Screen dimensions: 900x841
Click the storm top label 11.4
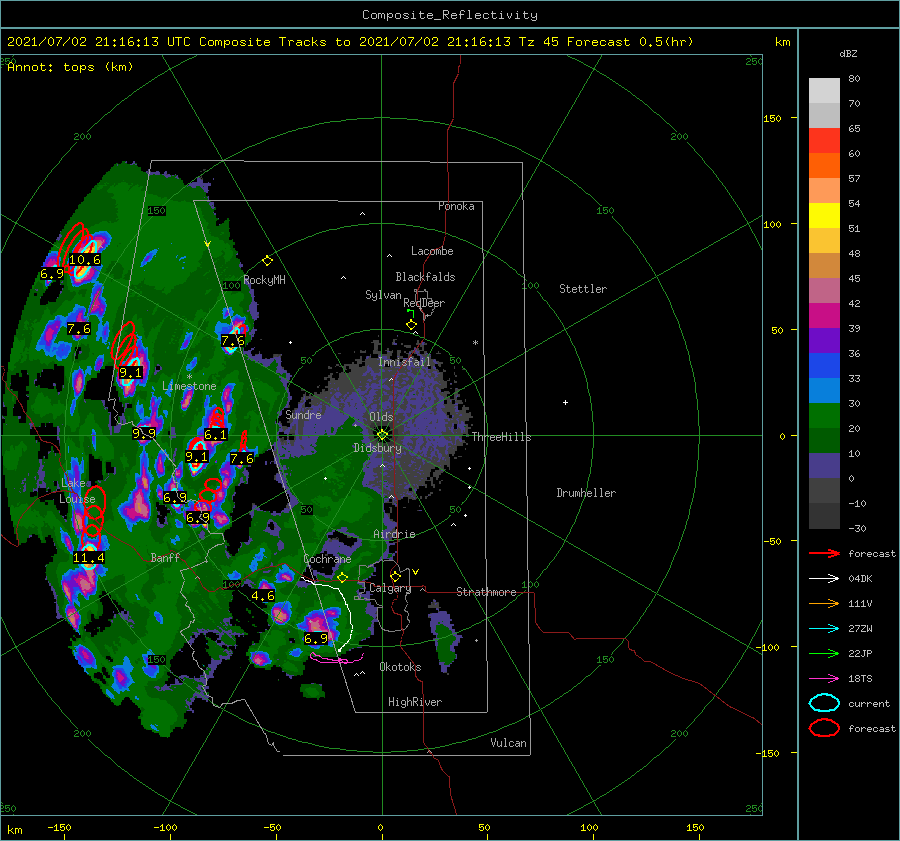tap(89, 557)
